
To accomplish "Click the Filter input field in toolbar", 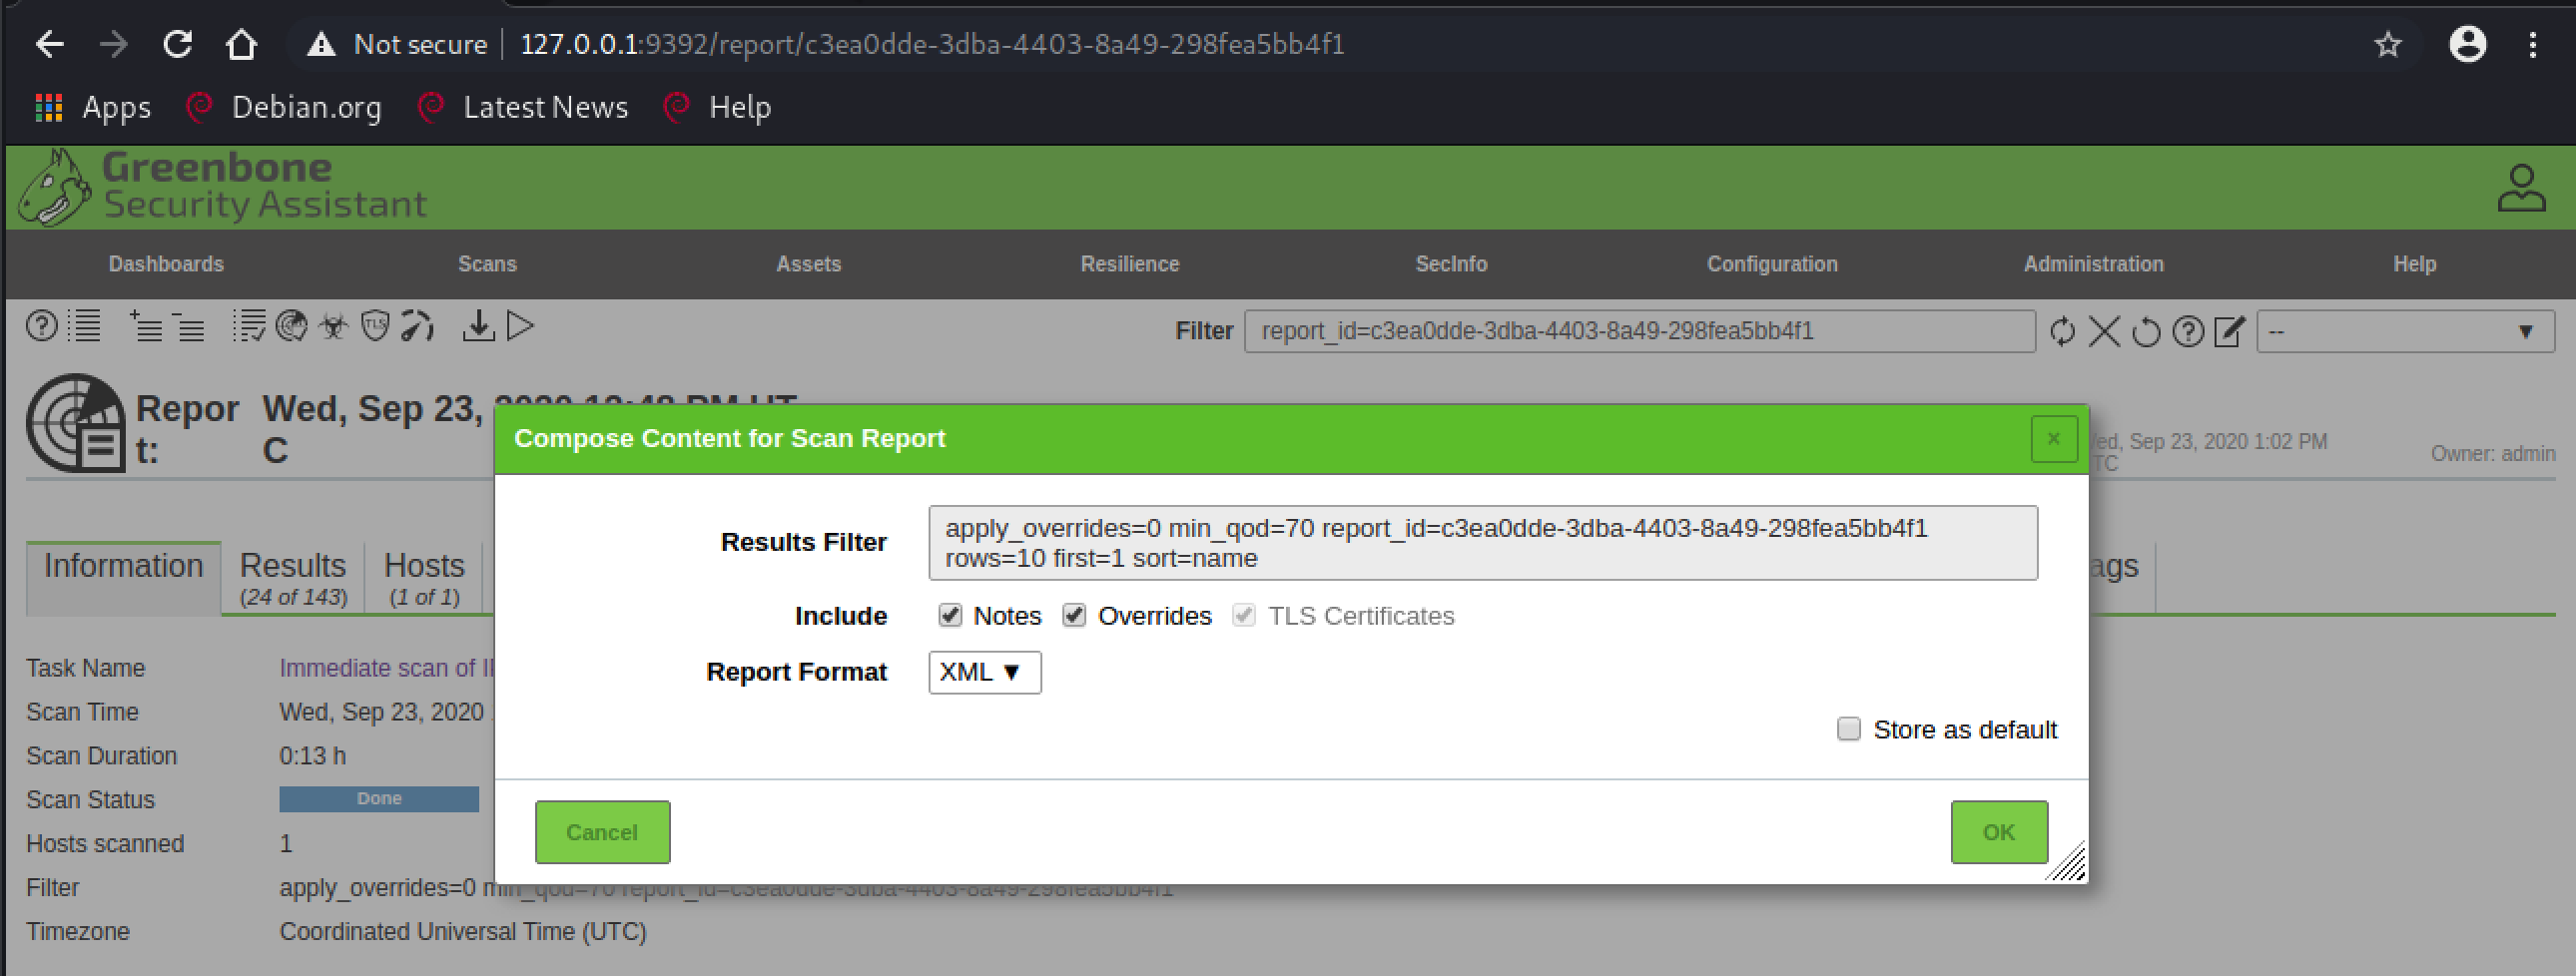I will [x=1640, y=331].
